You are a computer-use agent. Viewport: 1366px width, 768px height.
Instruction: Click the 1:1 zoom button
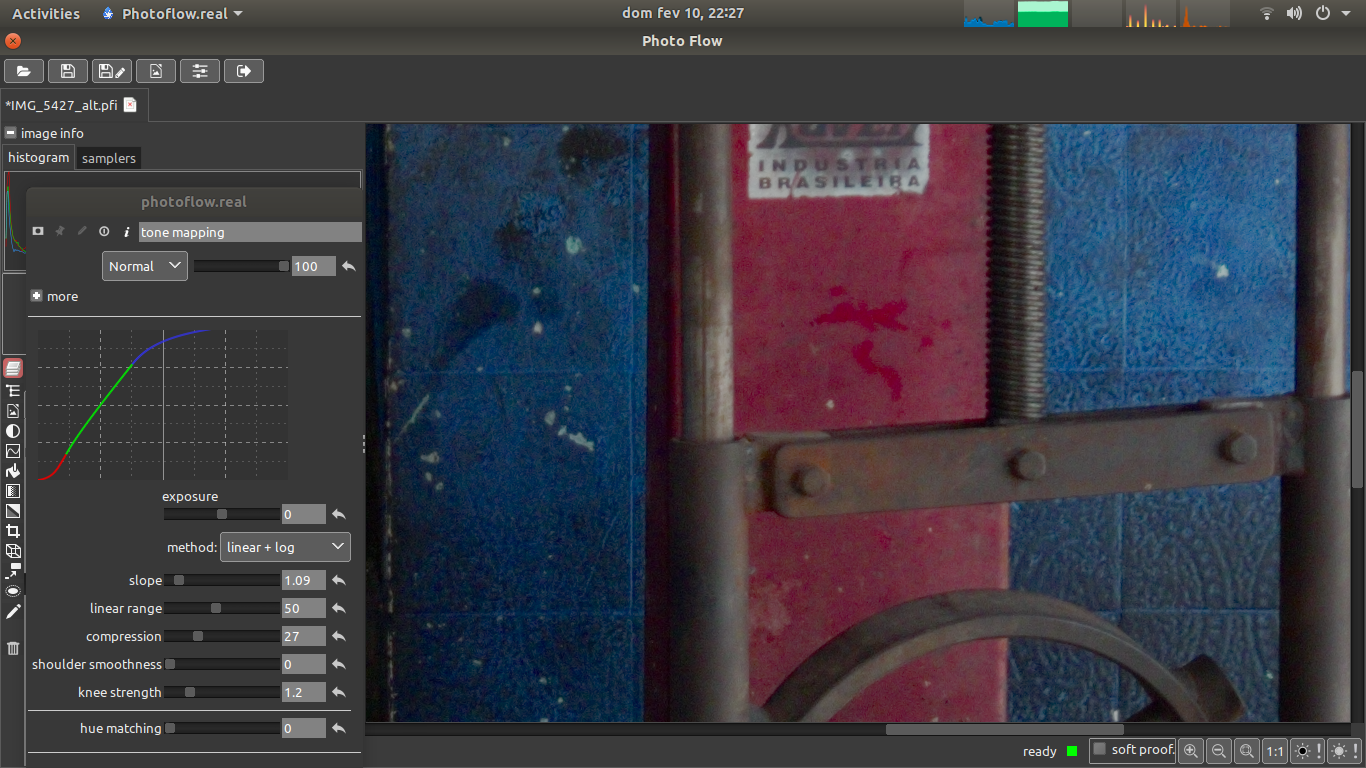pos(1274,751)
